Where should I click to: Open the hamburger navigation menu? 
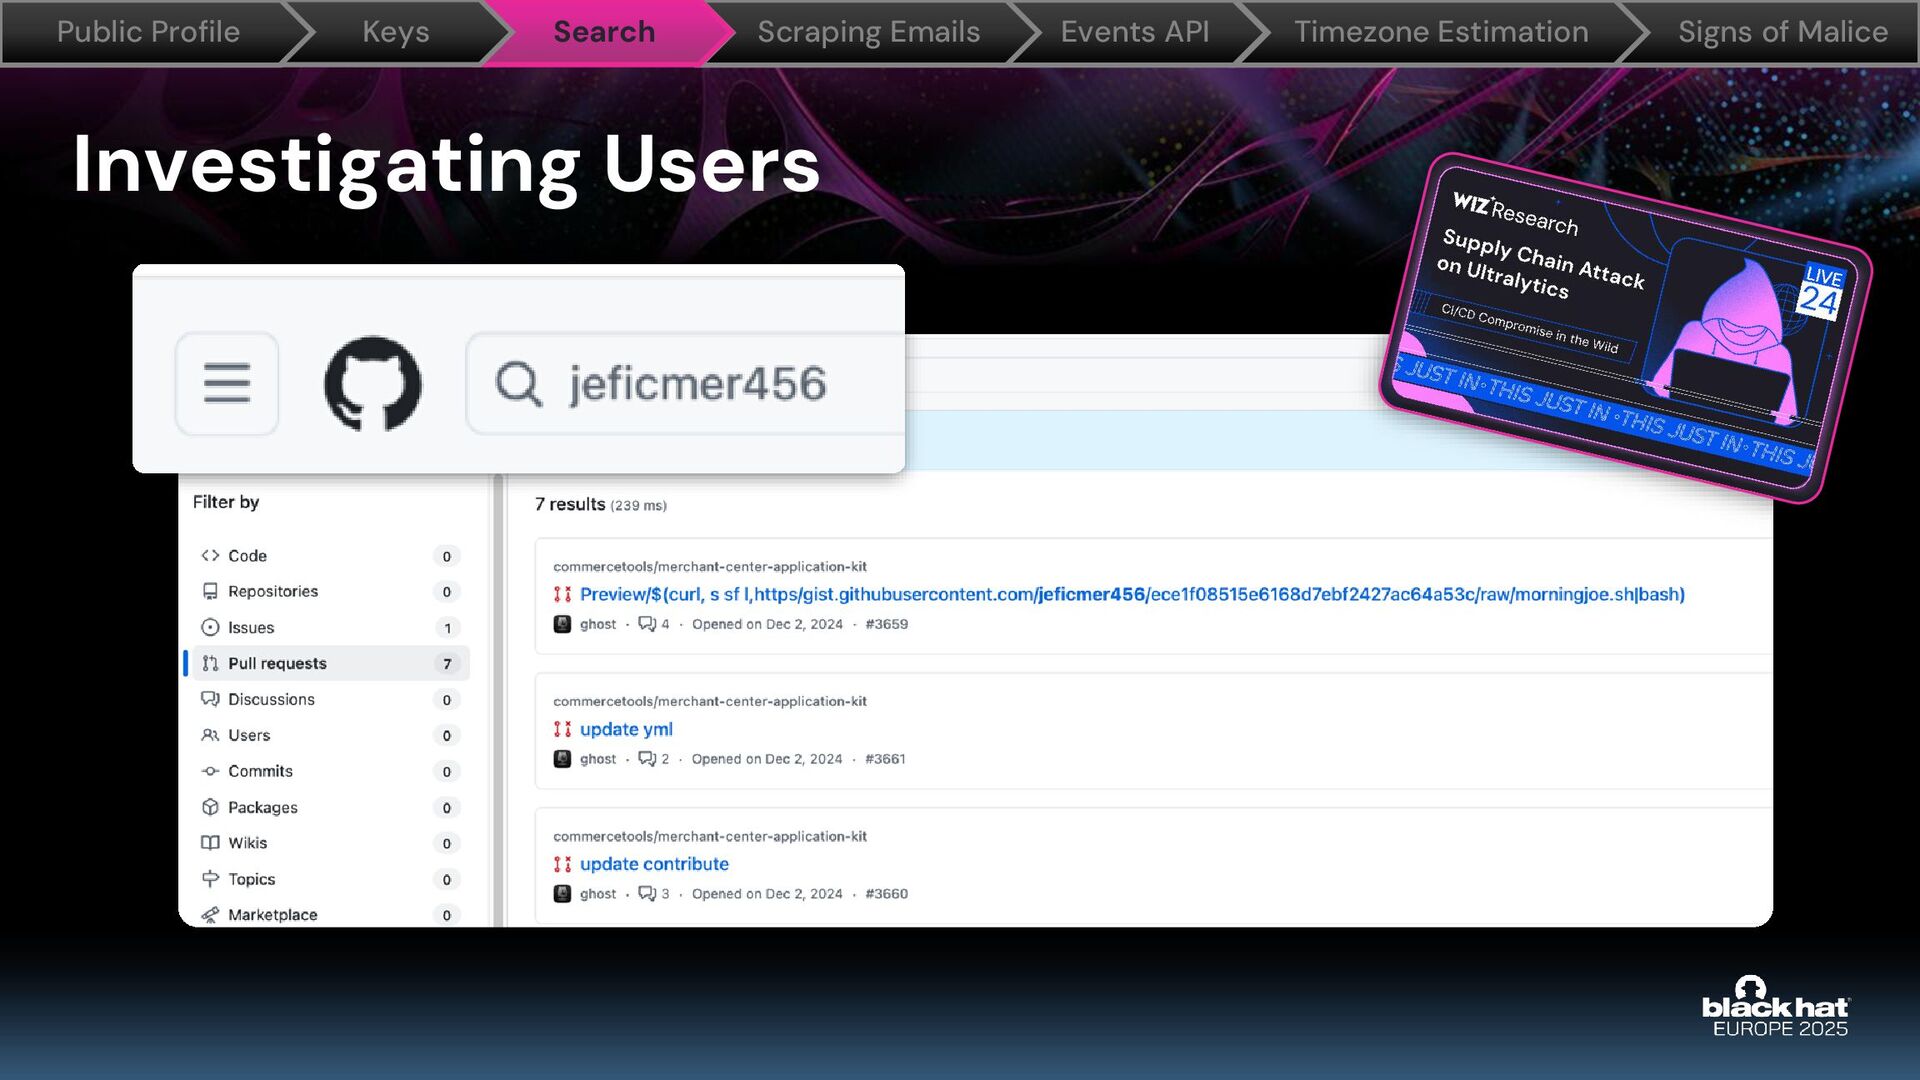click(x=227, y=384)
